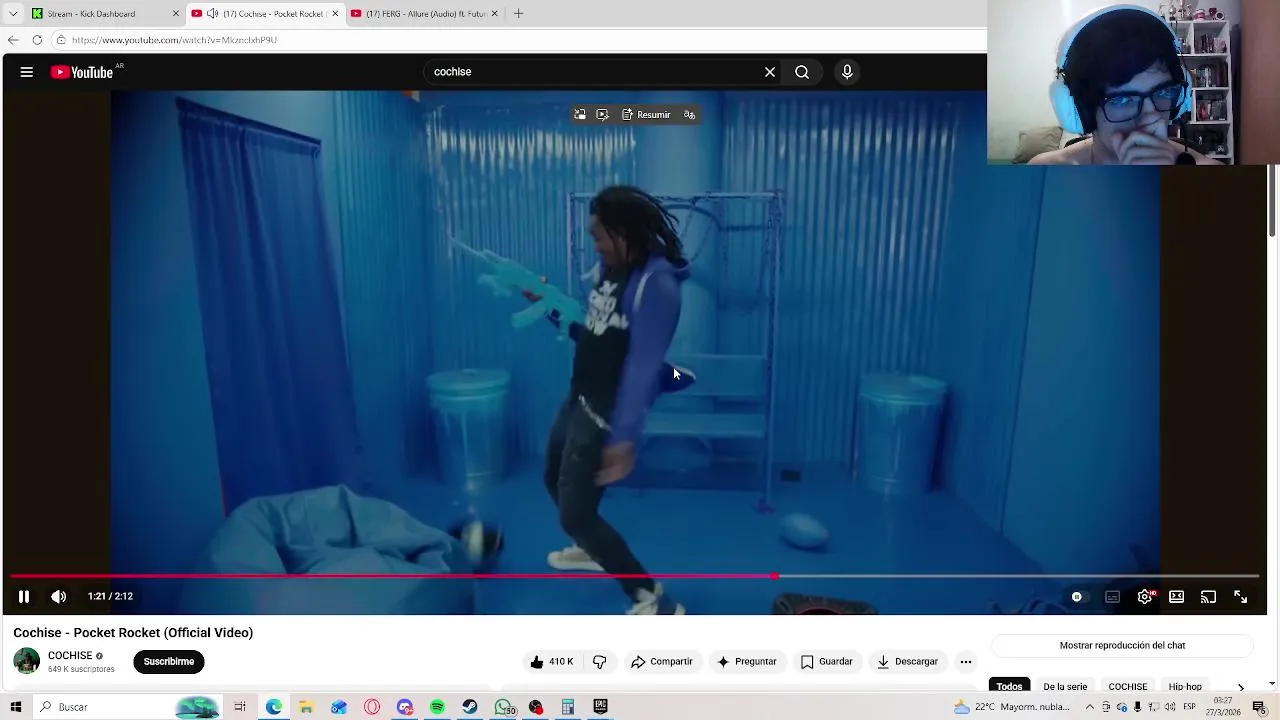Show hidden system tray icons
Viewport: 1280px width, 720px height.
pos(1090,707)
